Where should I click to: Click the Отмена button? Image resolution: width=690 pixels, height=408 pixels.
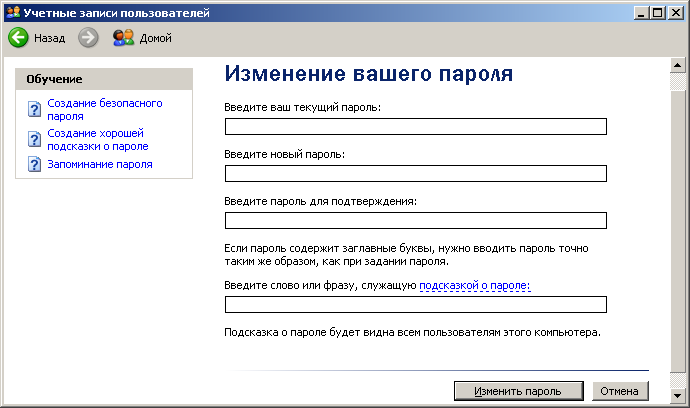pos(620,391)
